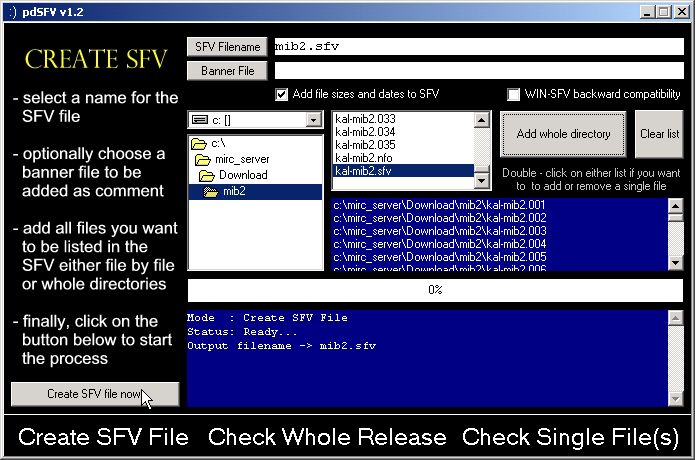695x460 pixels.
Task: Click the Status: Ready log line
Action: point(242,332)
